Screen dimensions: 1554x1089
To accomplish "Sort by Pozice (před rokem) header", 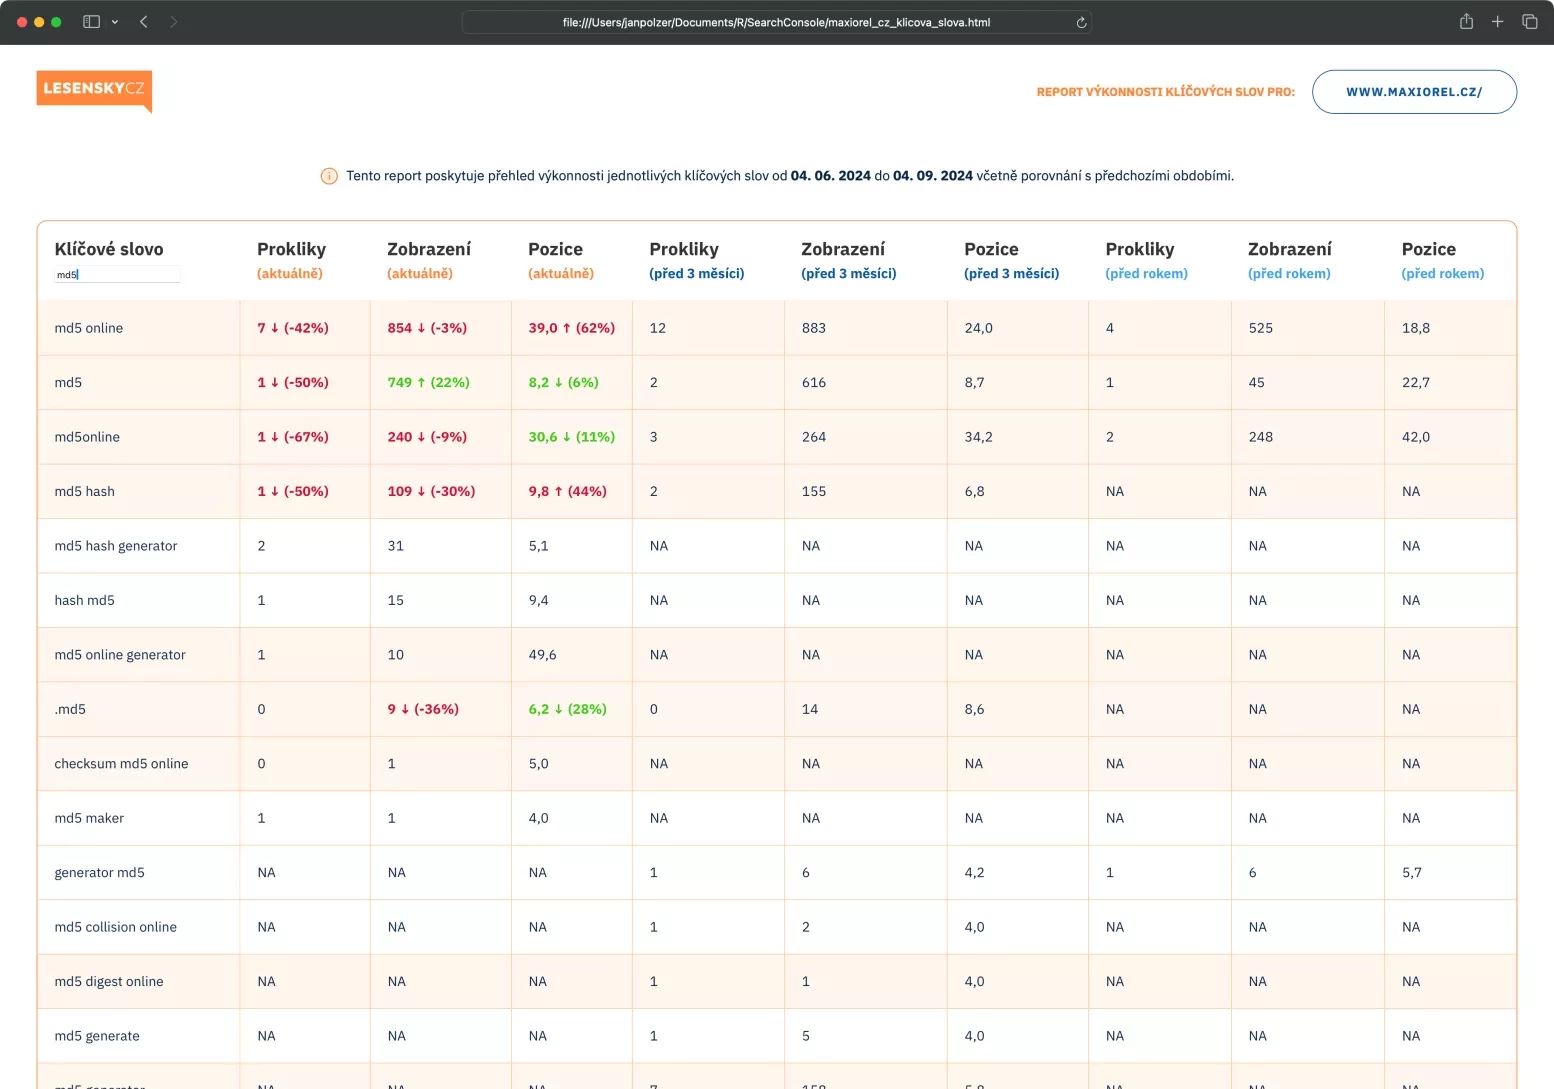I will point(1443,260).
